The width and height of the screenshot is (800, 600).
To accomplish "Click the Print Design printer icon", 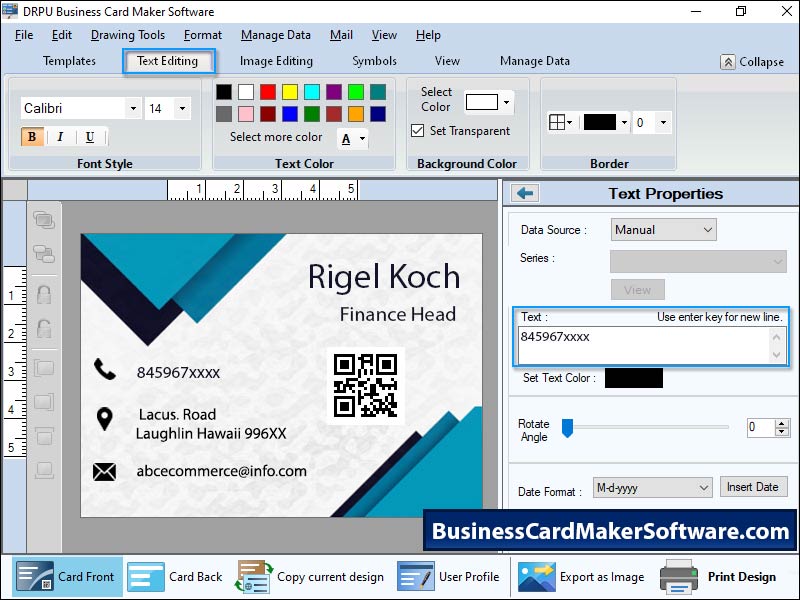I will coord(678,577).
